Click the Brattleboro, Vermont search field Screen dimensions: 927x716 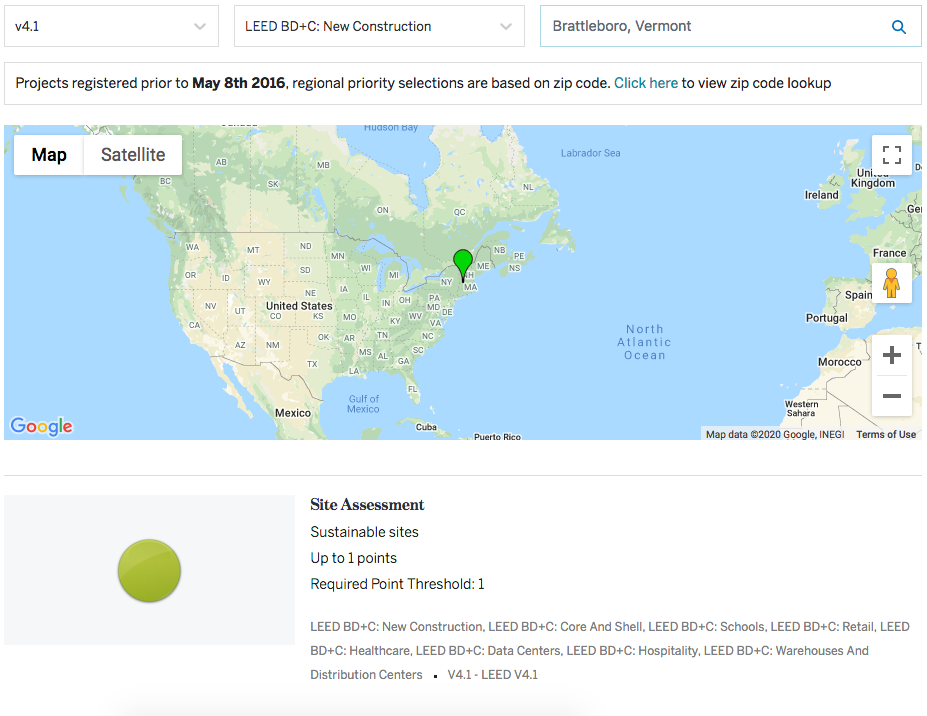(x=710, y=27)
